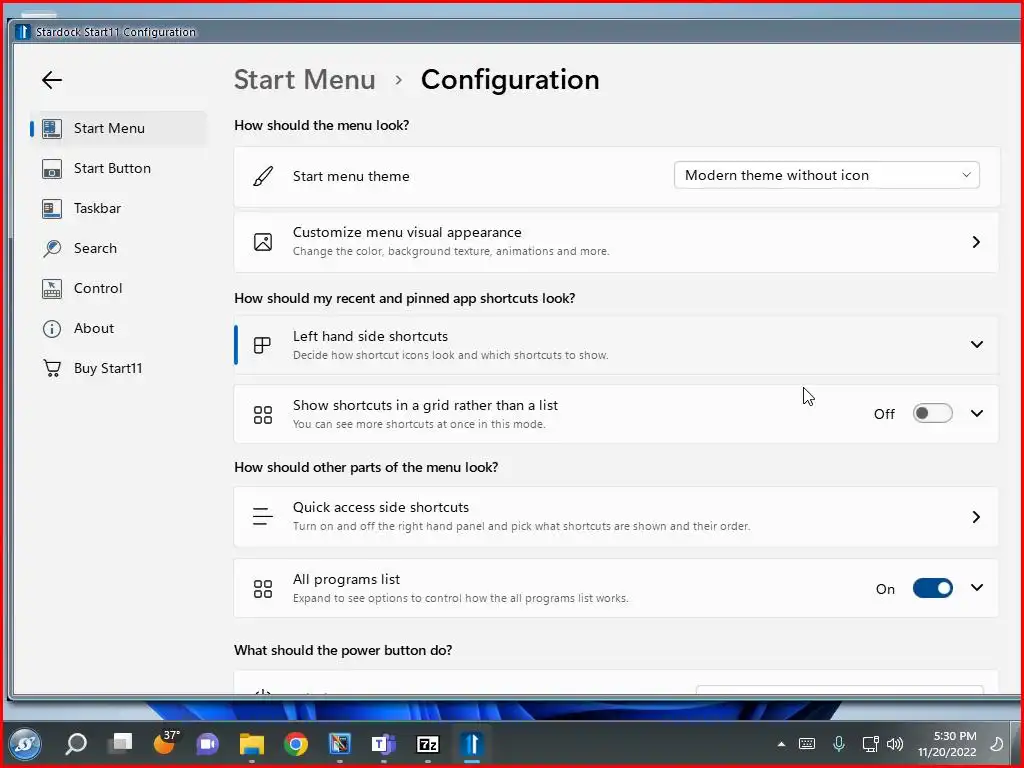This screenshot has width=1024, height=768.
Task: Open Quick access side shortcuts
Action: tap(616, 517)
